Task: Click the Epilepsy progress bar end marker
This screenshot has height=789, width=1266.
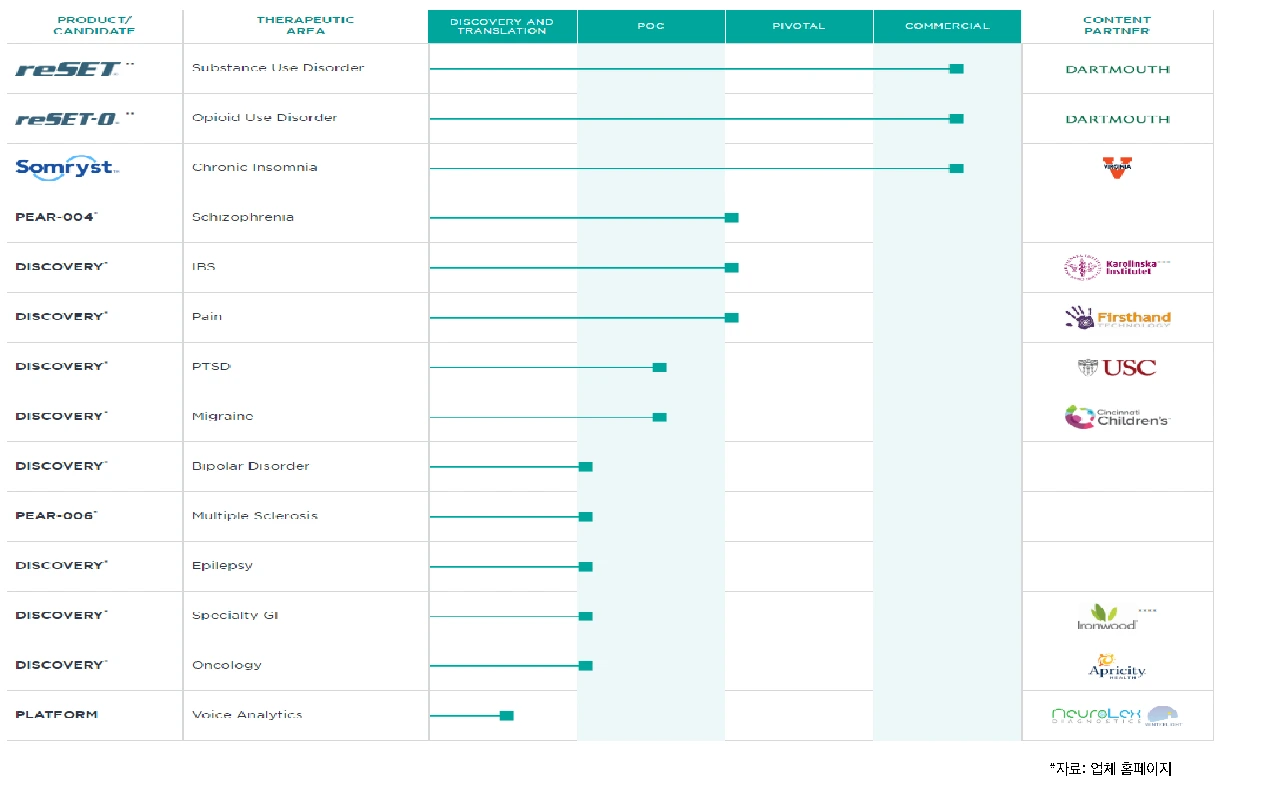Action: point(585,567)
